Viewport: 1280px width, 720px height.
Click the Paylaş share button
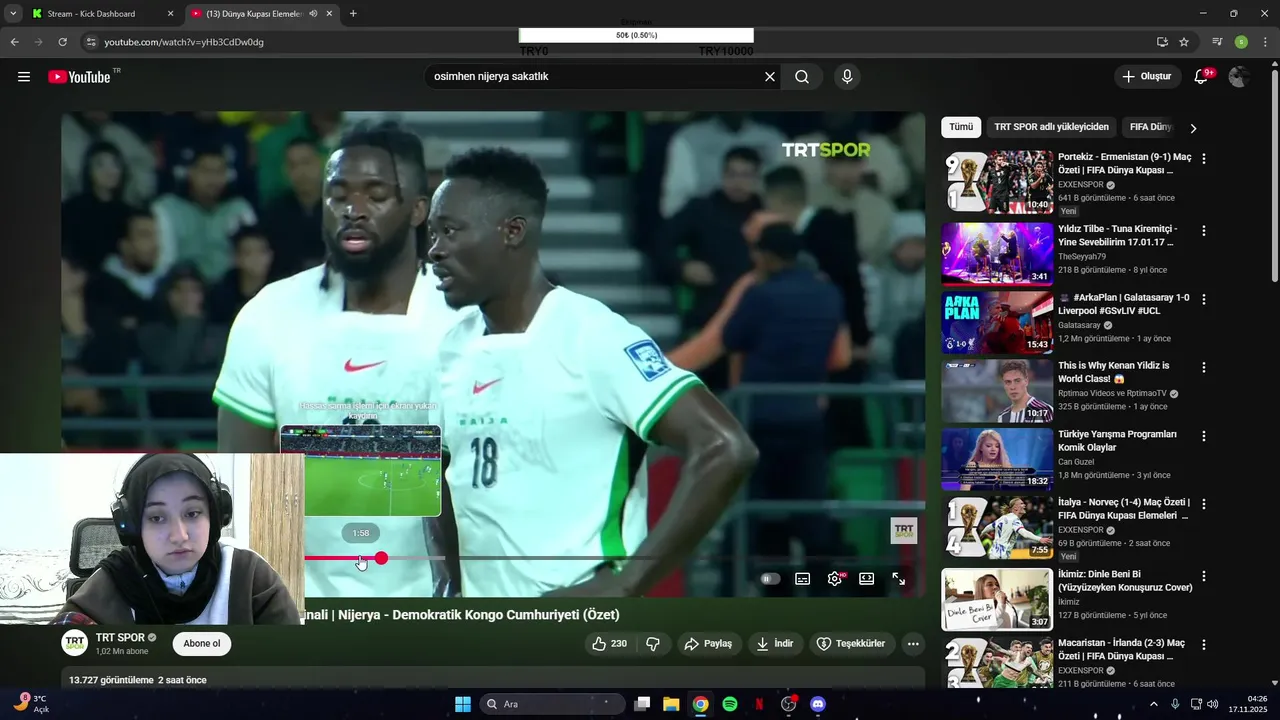point(708,644)
